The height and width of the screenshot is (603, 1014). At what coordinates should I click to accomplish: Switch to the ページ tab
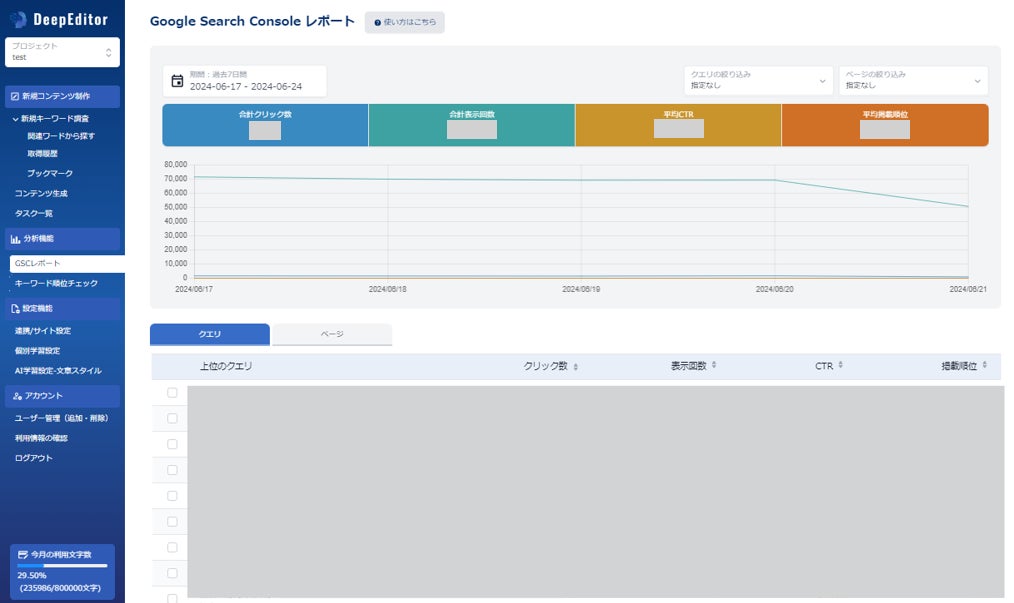pos(332,334)
